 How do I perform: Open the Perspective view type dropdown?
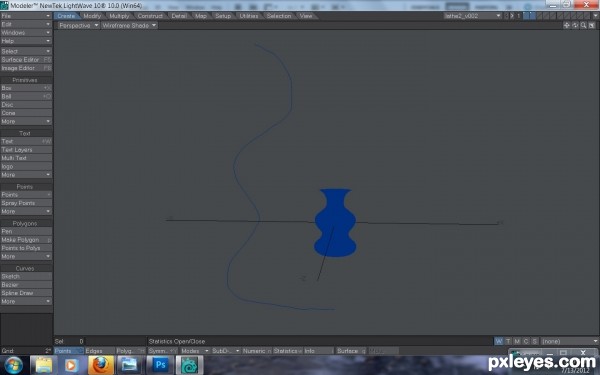tap(78, 25)
